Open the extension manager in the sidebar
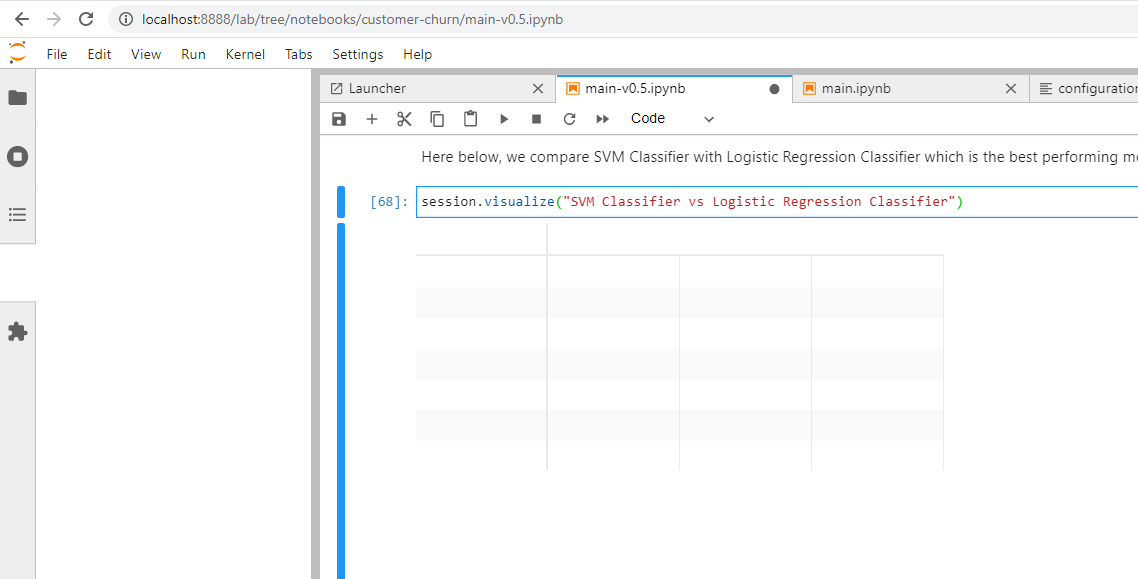Image resolution: width=1138 pixels, height=579 pixels. (x=17, y=331)
